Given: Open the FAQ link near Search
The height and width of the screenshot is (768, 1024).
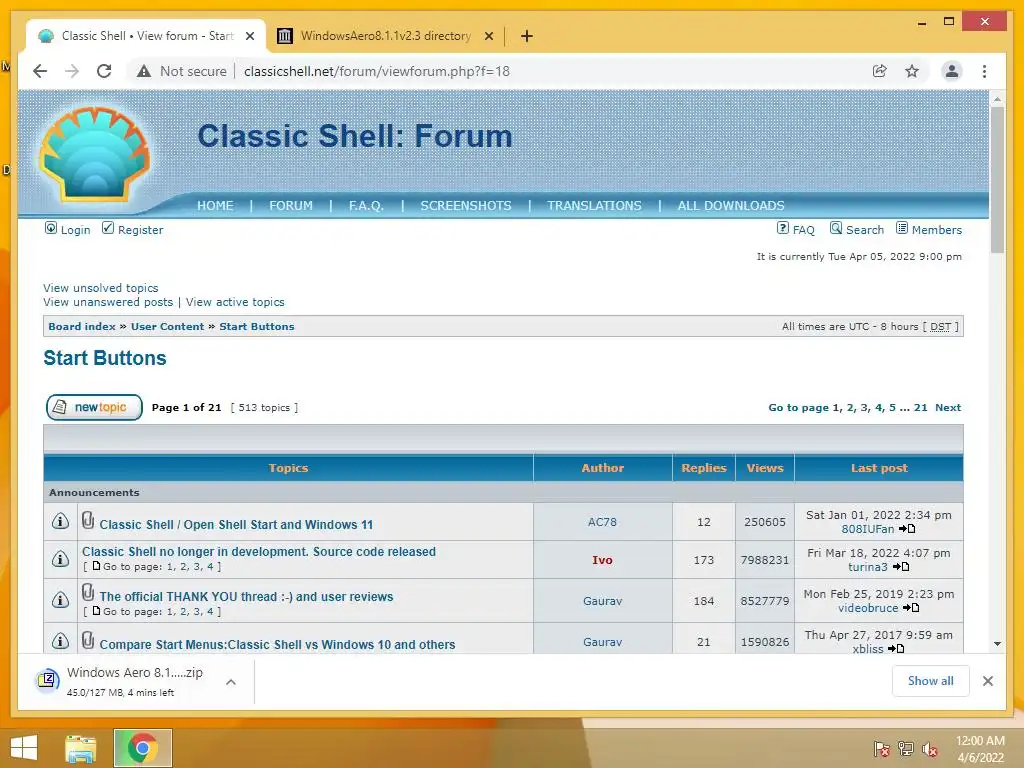Looking at the screenshot, I should pyautogui.click(x=795, y=229).
